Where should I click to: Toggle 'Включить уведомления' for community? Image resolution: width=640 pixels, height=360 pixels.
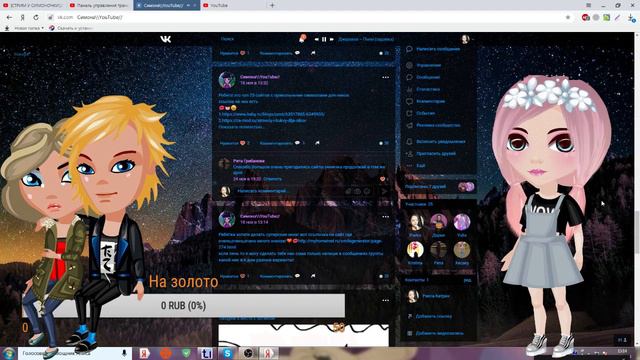click(x=441, y=142)
